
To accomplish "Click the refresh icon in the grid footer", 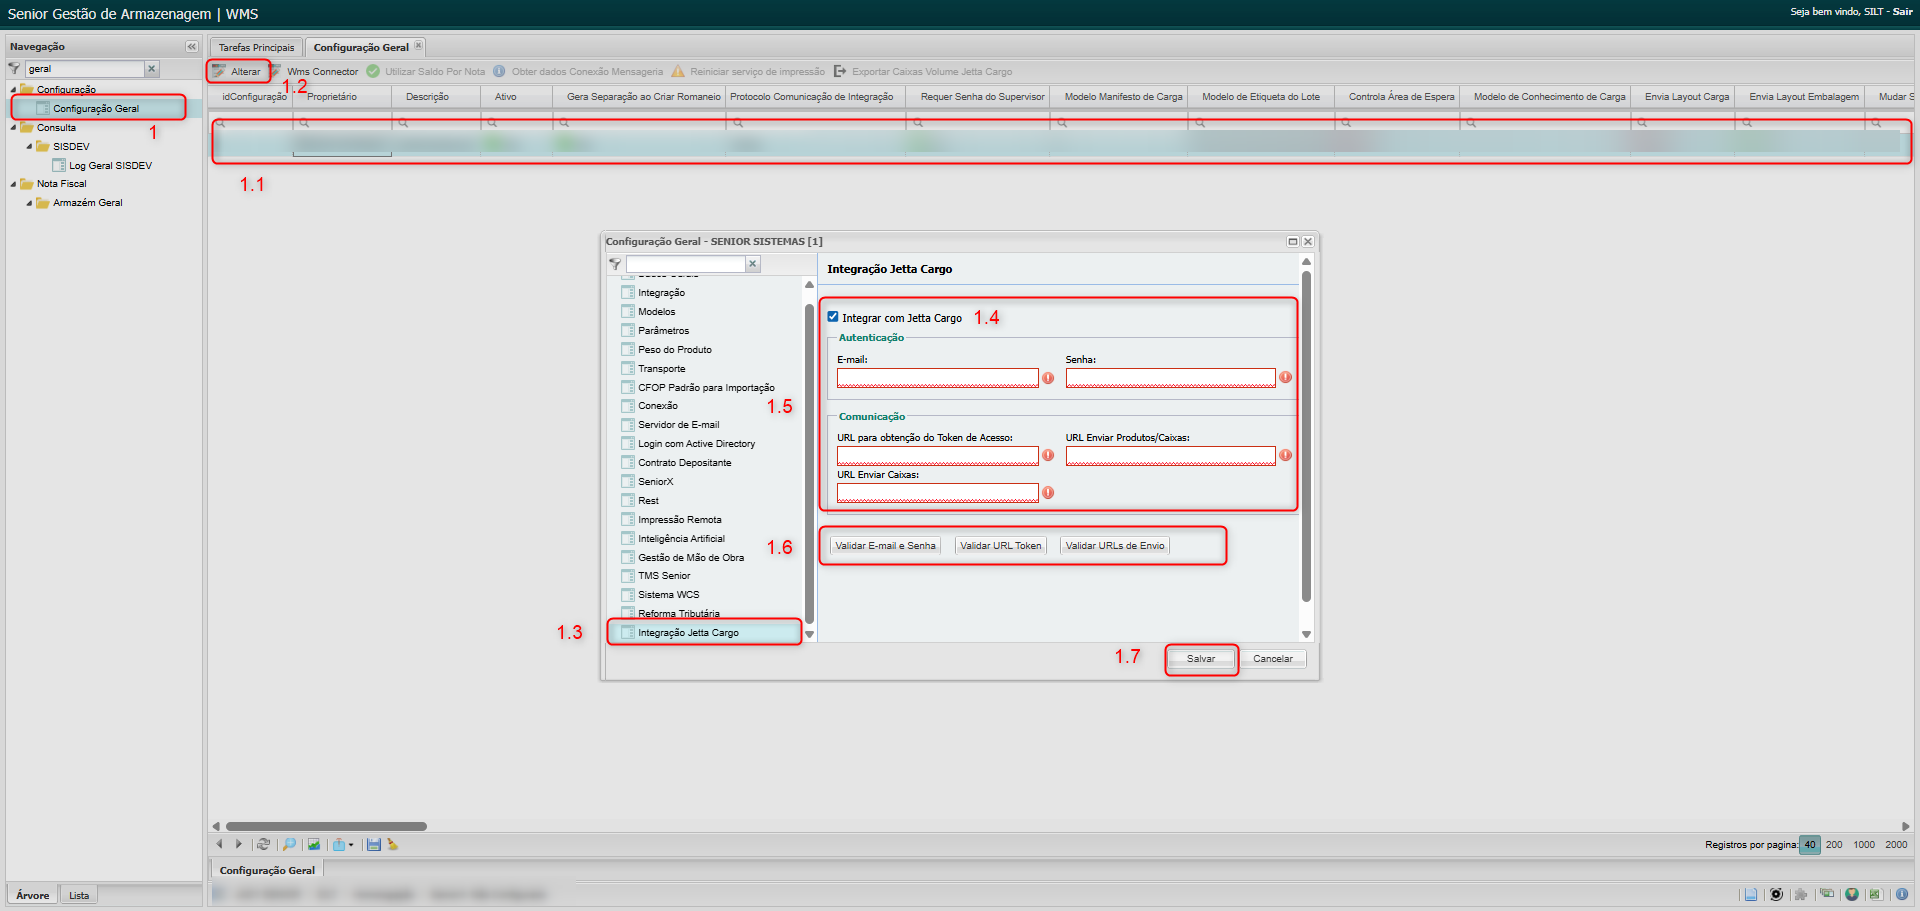I will (x=263, y=844).
